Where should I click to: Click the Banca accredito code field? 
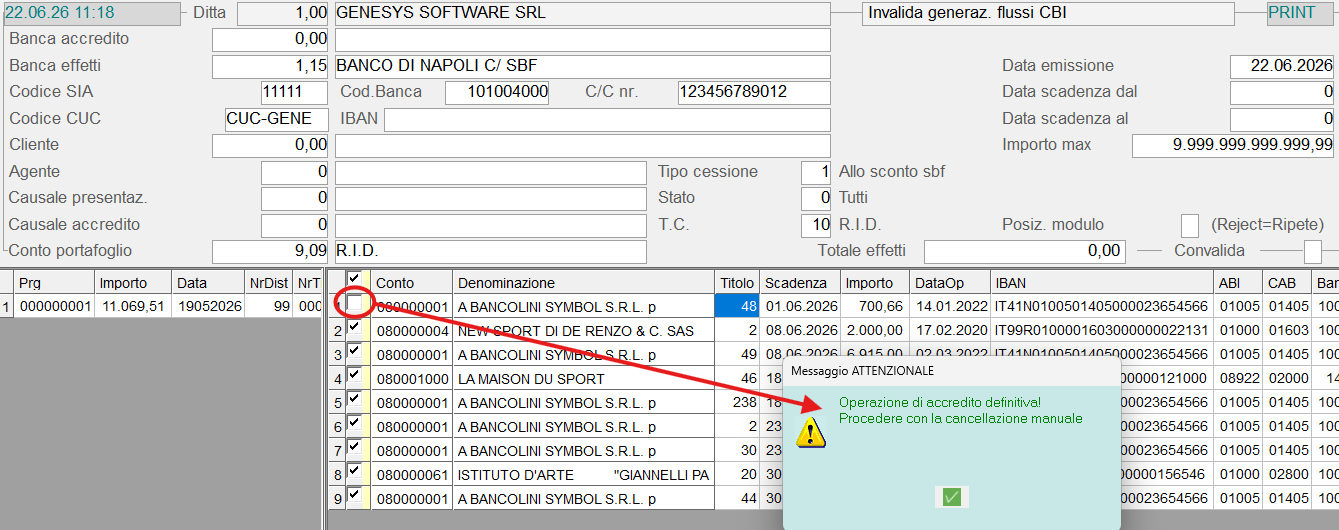click(270, 40)
